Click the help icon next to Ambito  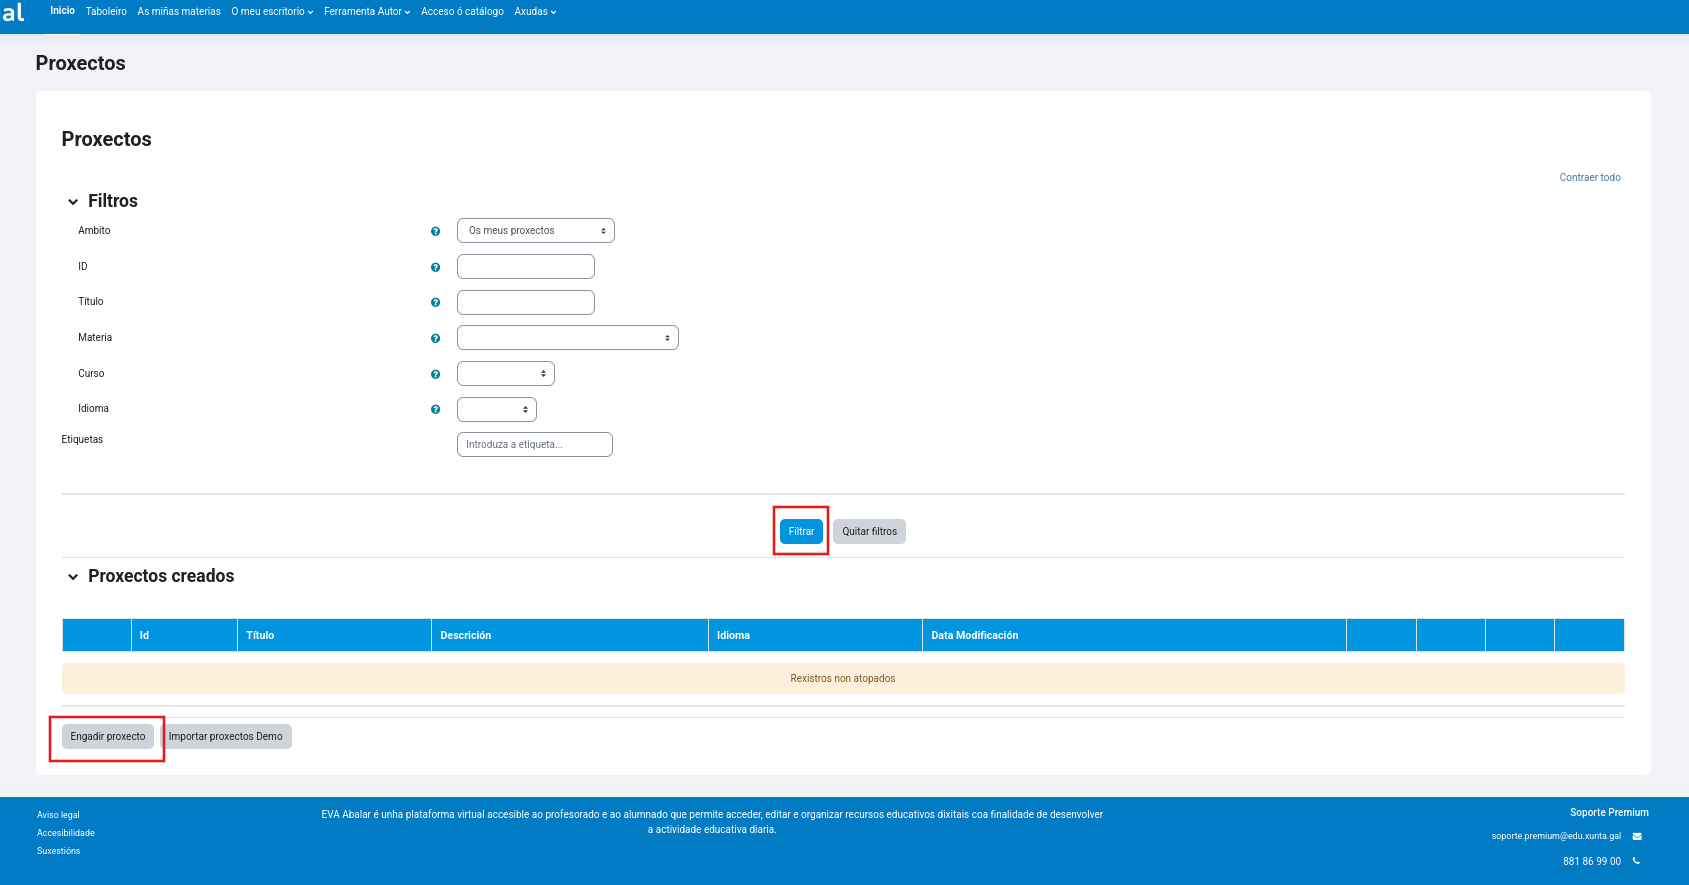(x=435, y=231)
